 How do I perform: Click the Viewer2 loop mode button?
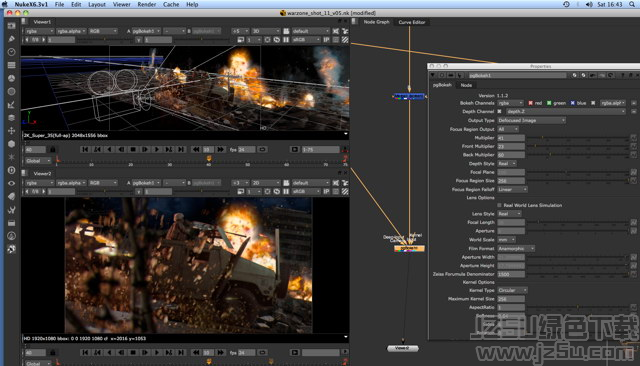click(x=262, y=352)
